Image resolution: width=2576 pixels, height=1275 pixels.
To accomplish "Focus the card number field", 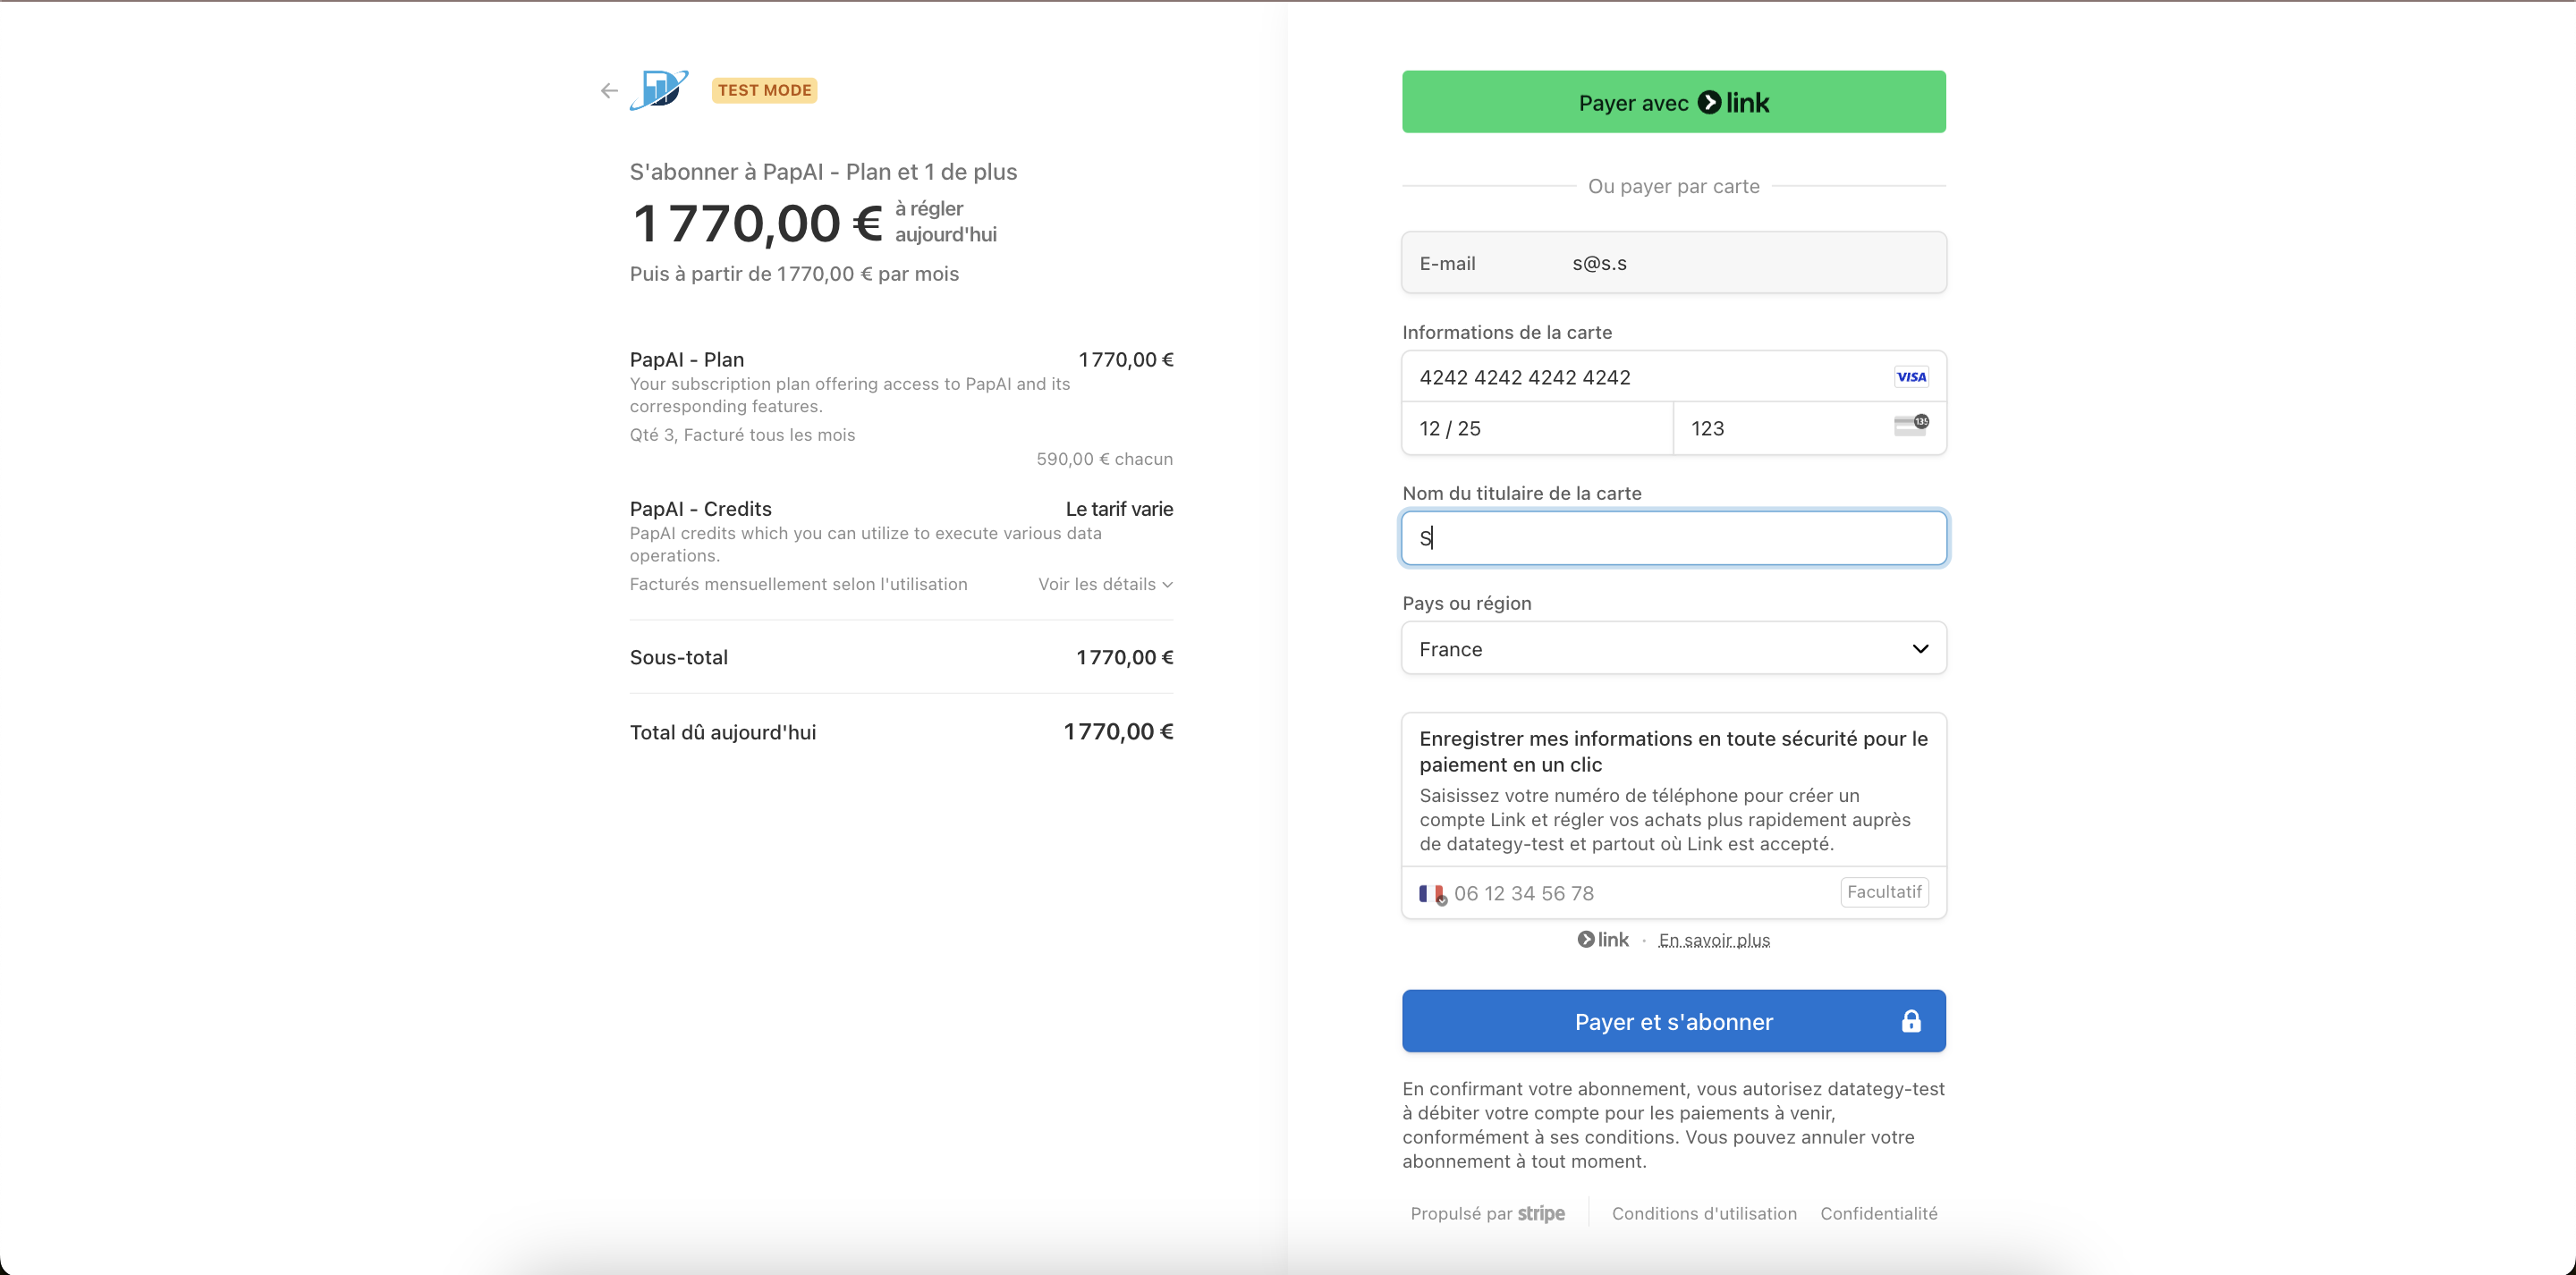I will click(1640, 377).
